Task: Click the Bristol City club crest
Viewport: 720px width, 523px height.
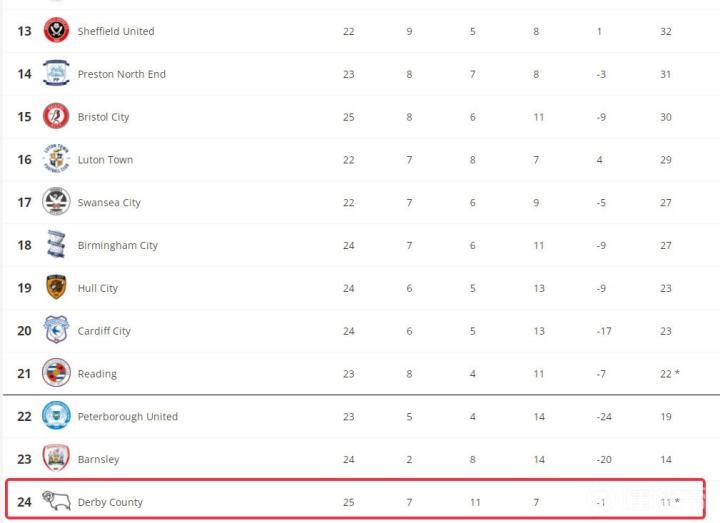Action: pyautogui.click(x=56, y=117)
